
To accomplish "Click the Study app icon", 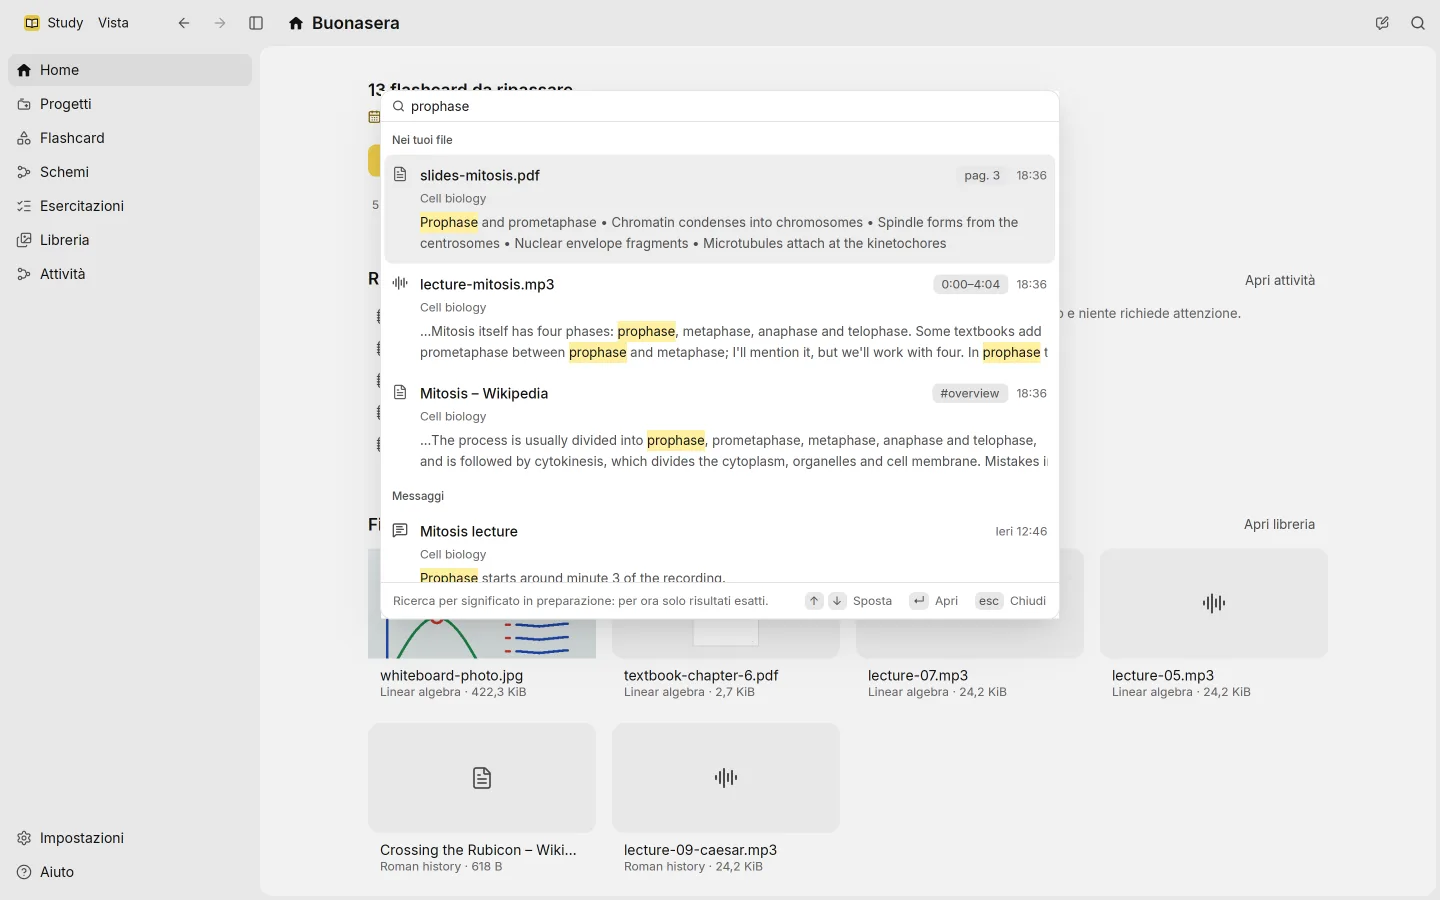I will pyautogui.click(x=32, y=23).
